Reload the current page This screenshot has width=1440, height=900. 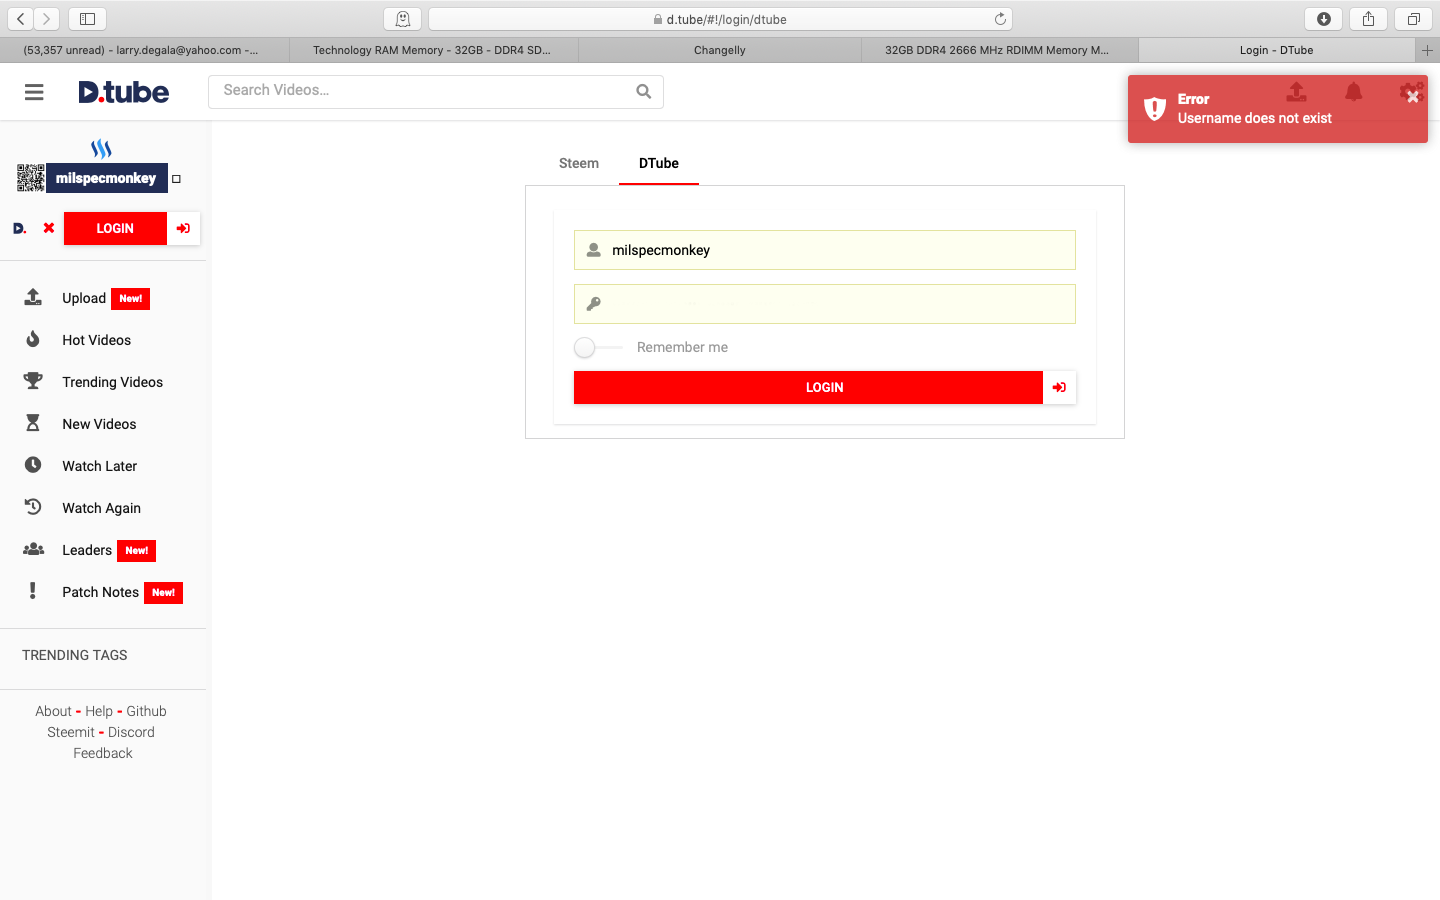point(1000,19)
